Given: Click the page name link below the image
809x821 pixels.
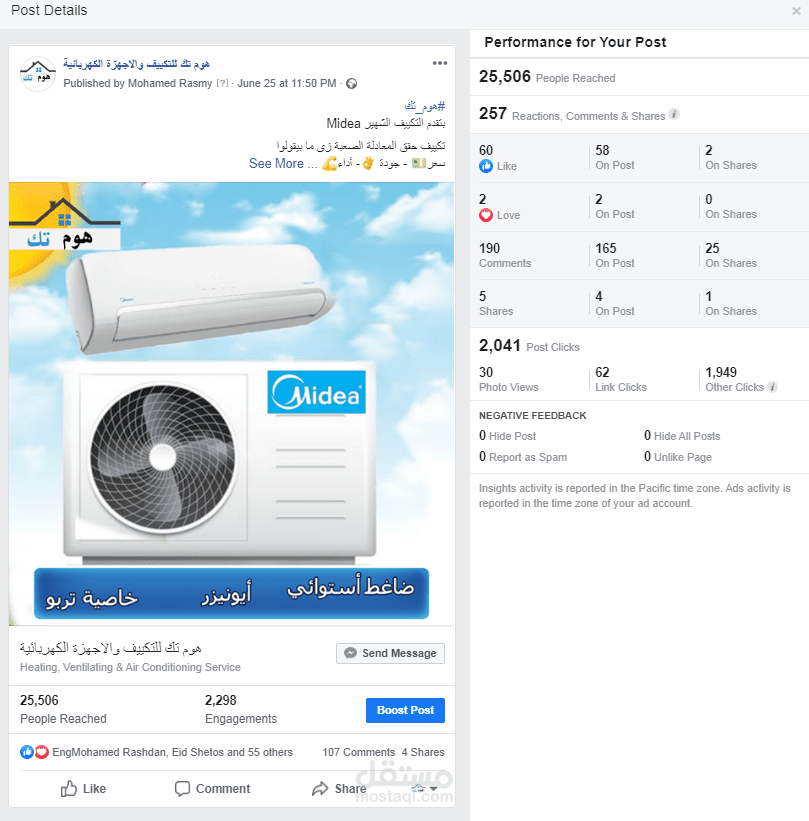Looking at the screenshot, I should [110, 648].
